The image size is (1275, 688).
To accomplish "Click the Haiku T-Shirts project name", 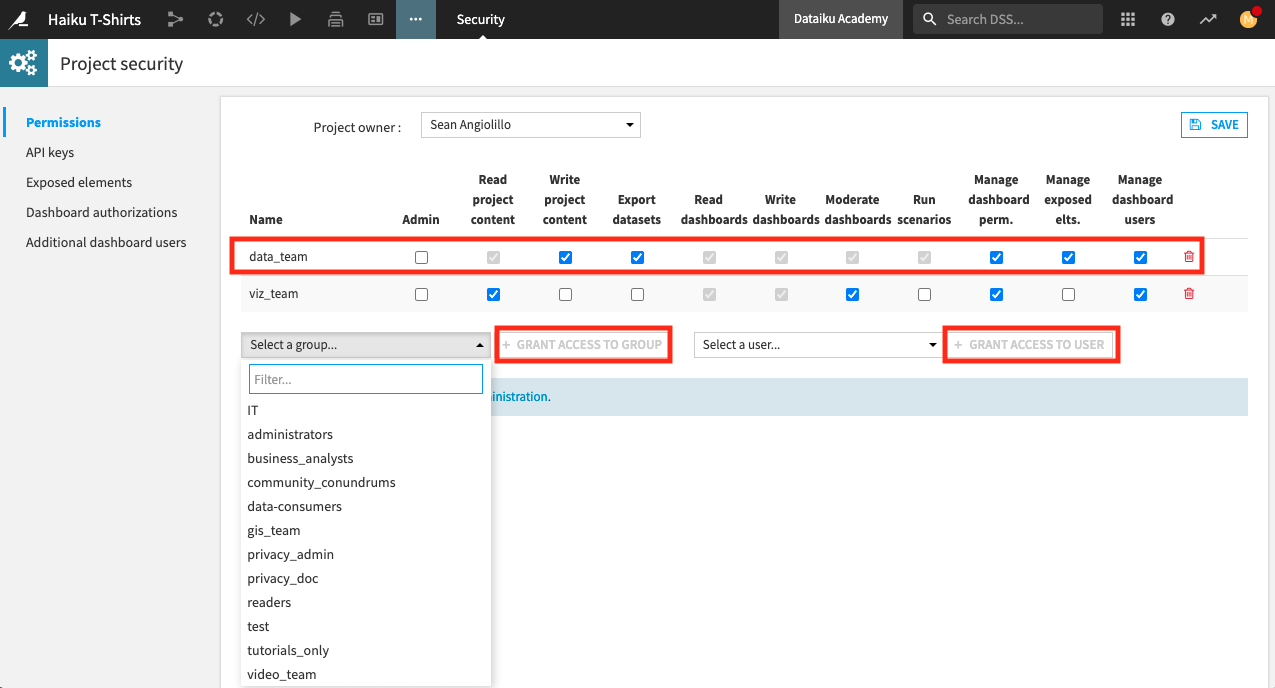I will [94, 19].
